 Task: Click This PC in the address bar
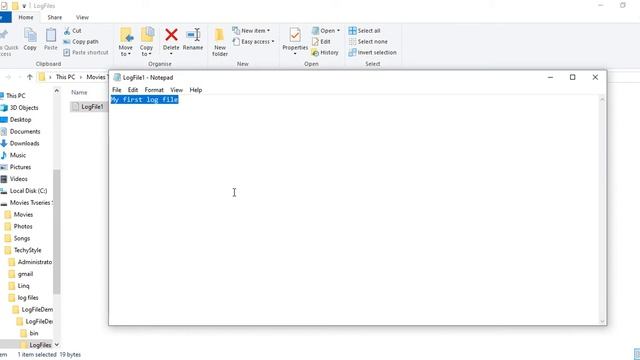(65, 77)
